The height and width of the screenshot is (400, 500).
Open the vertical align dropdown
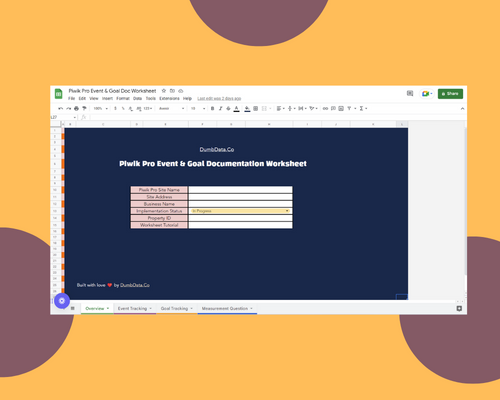pyautogui.click(x=292, y=108)
